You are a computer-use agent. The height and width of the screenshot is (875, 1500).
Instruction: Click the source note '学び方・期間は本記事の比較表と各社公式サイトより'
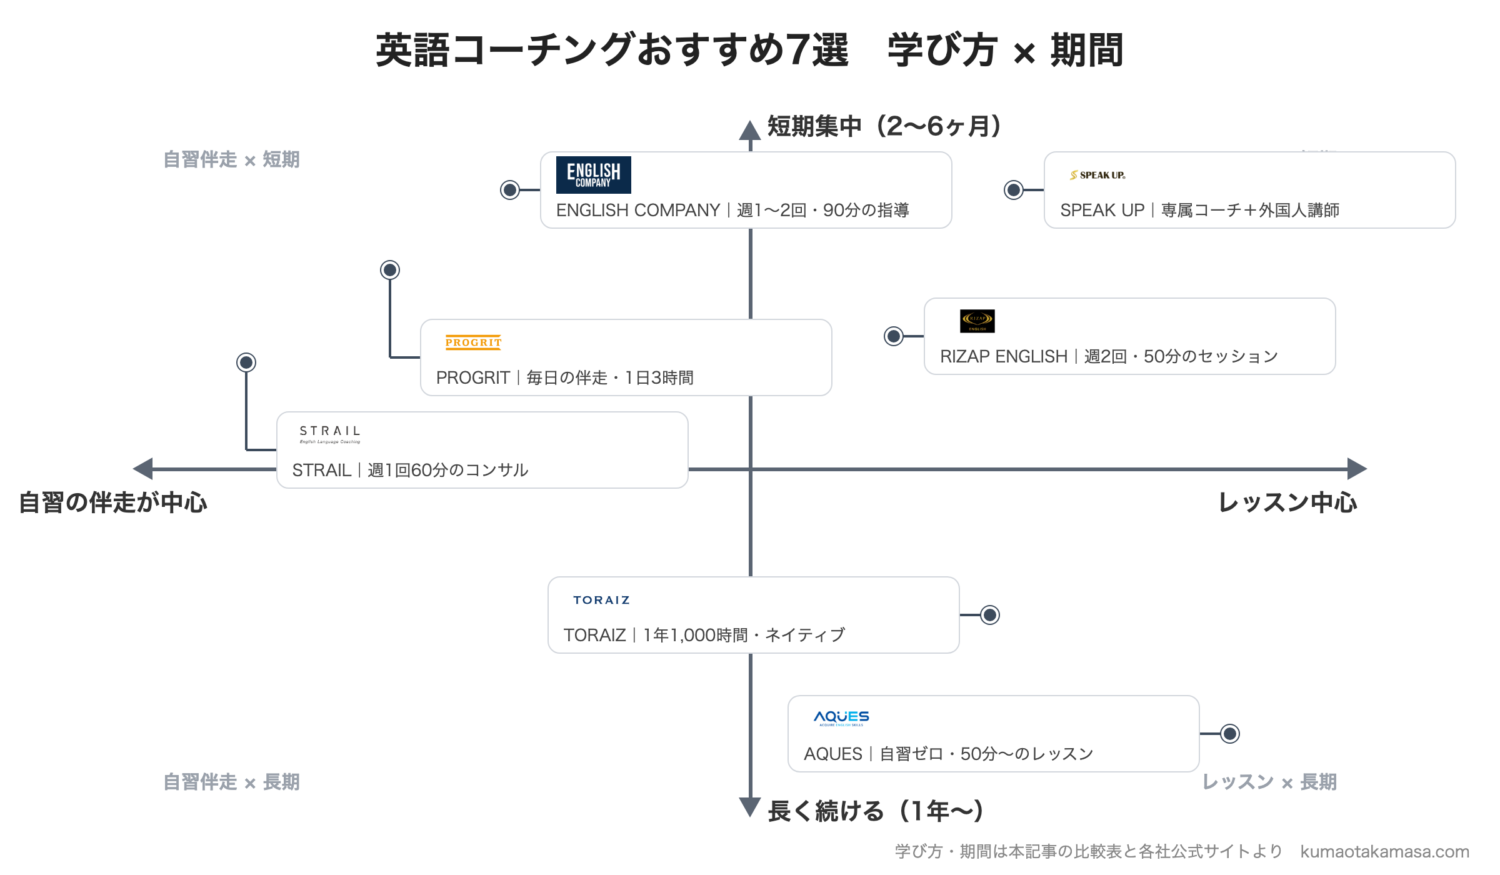tap(1088, 851)
